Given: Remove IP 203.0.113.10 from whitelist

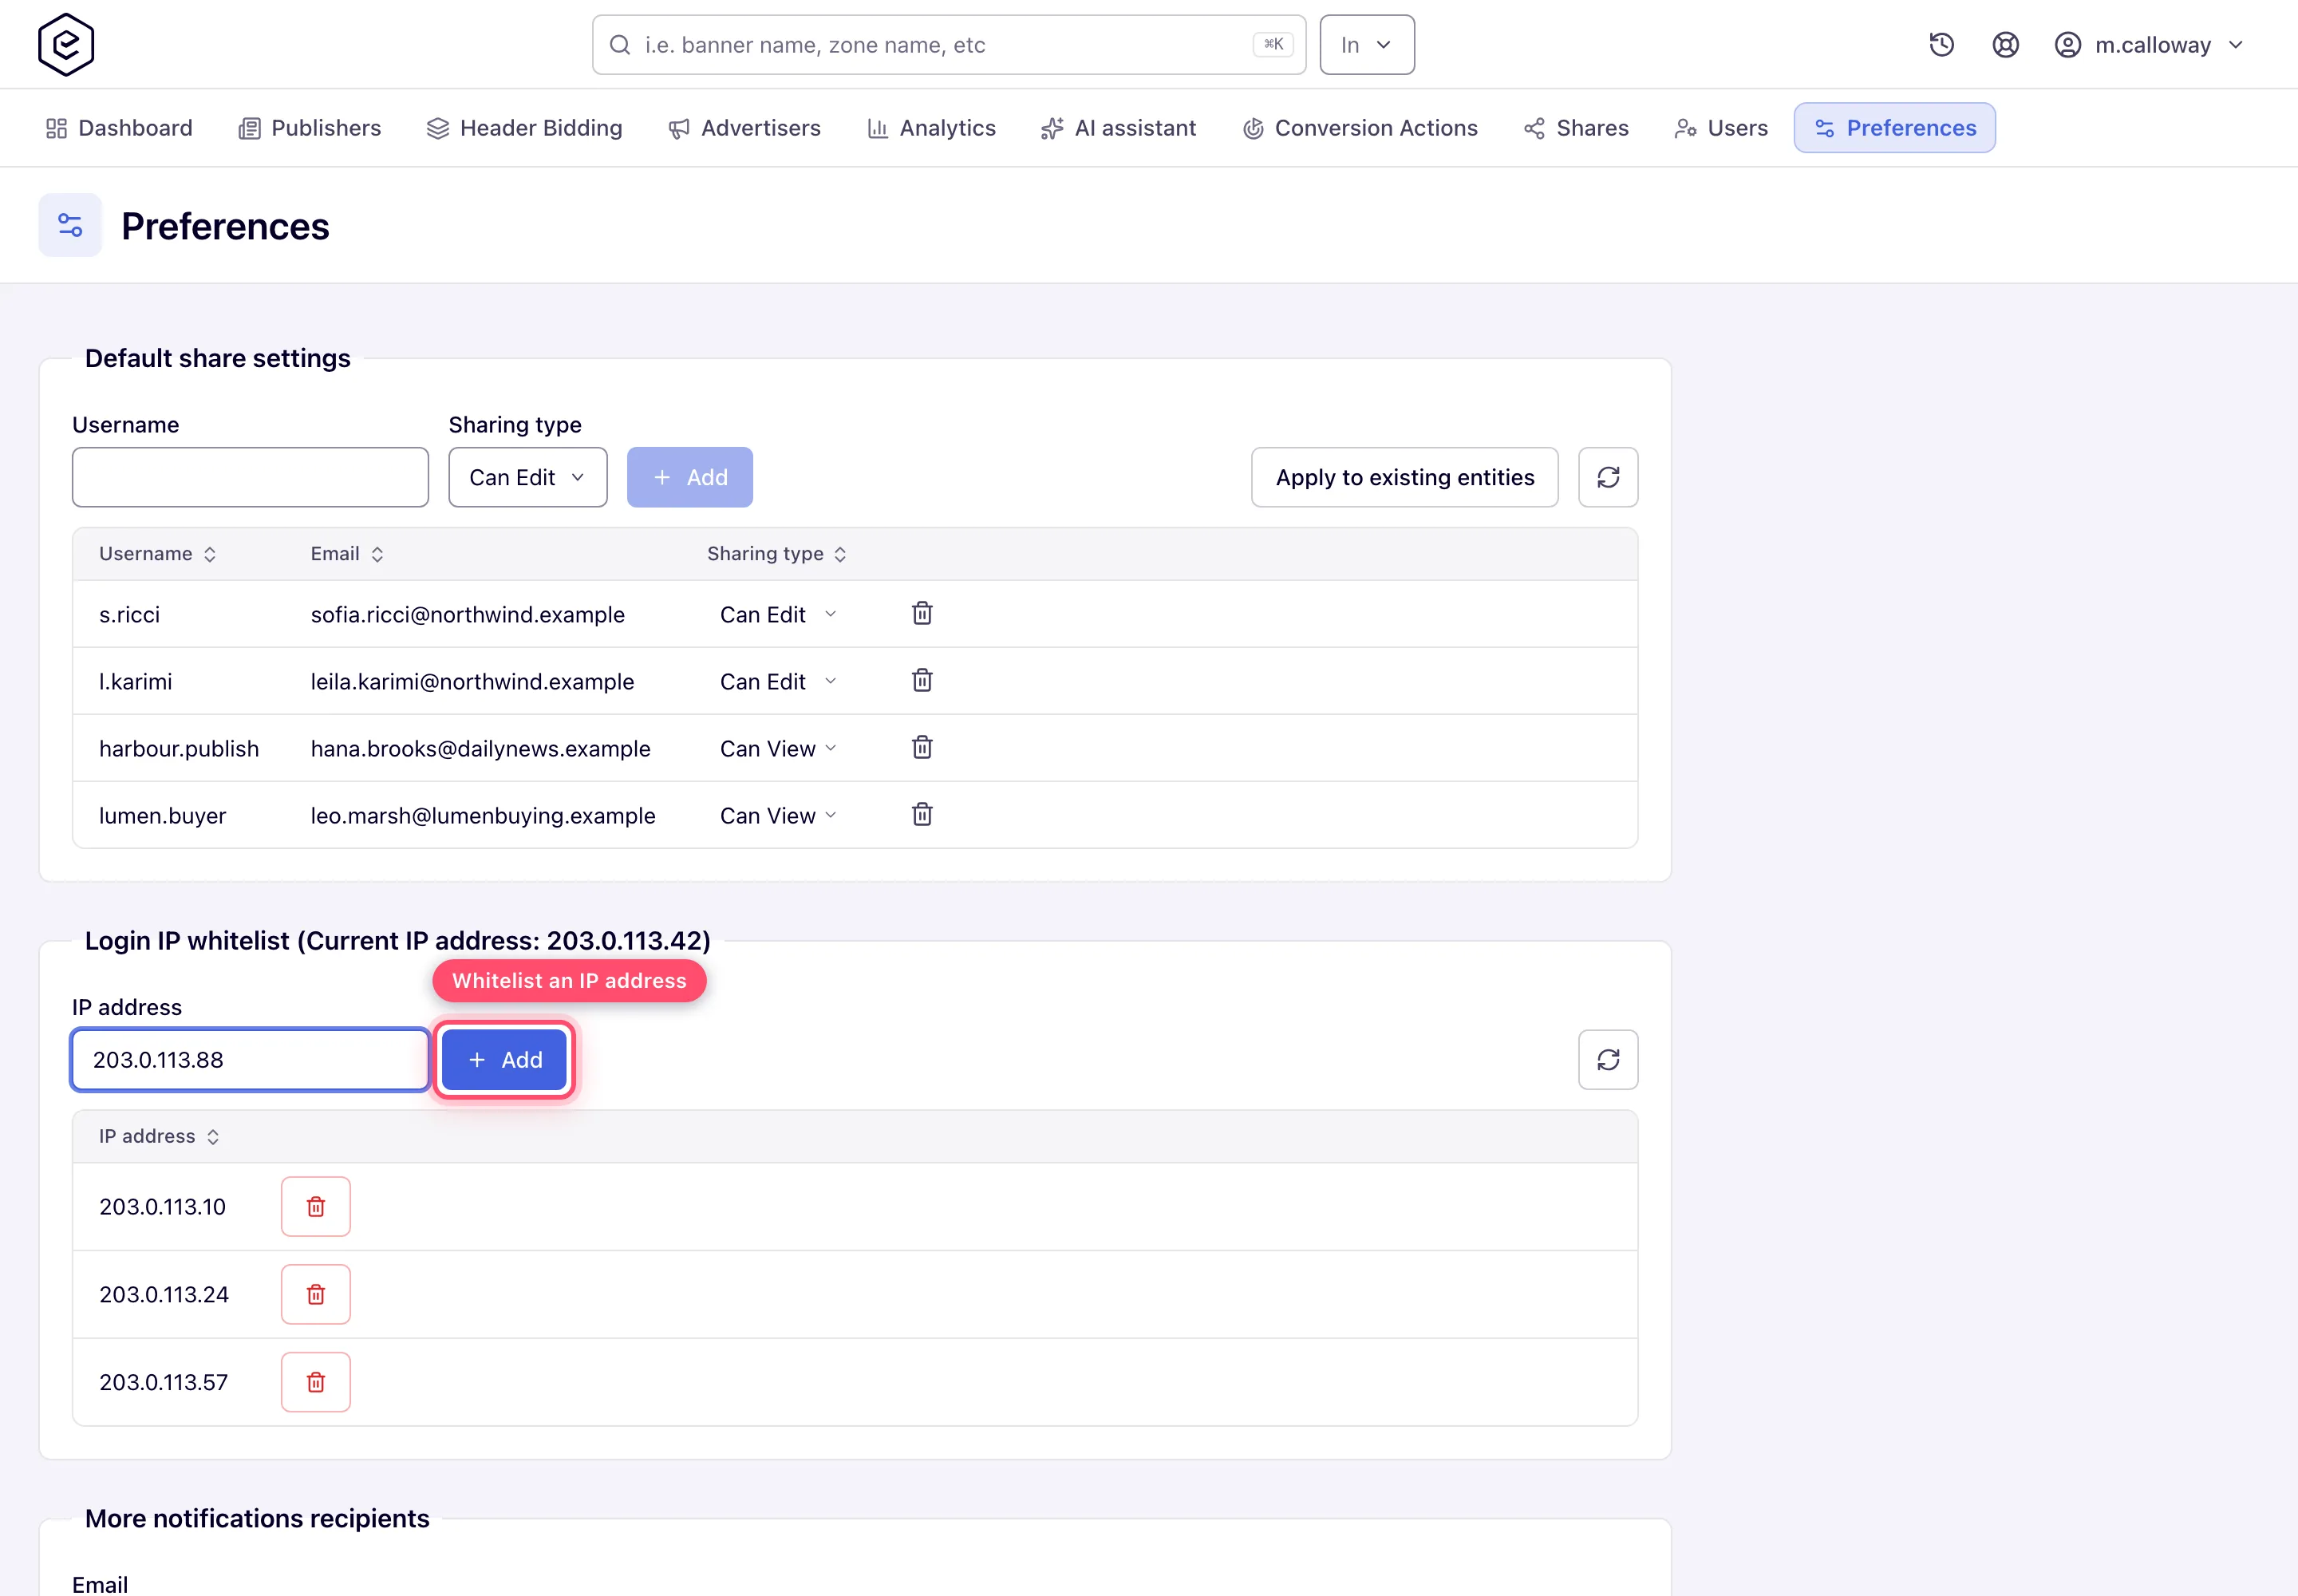Looking at the screenshot, I should click(x=316, y=1206).
